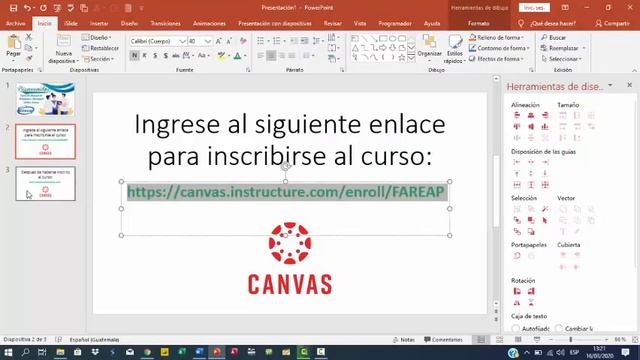Screen dimensions: 640x360
Task: Toggle bold (N) formatting
Action: pos(134,56)
